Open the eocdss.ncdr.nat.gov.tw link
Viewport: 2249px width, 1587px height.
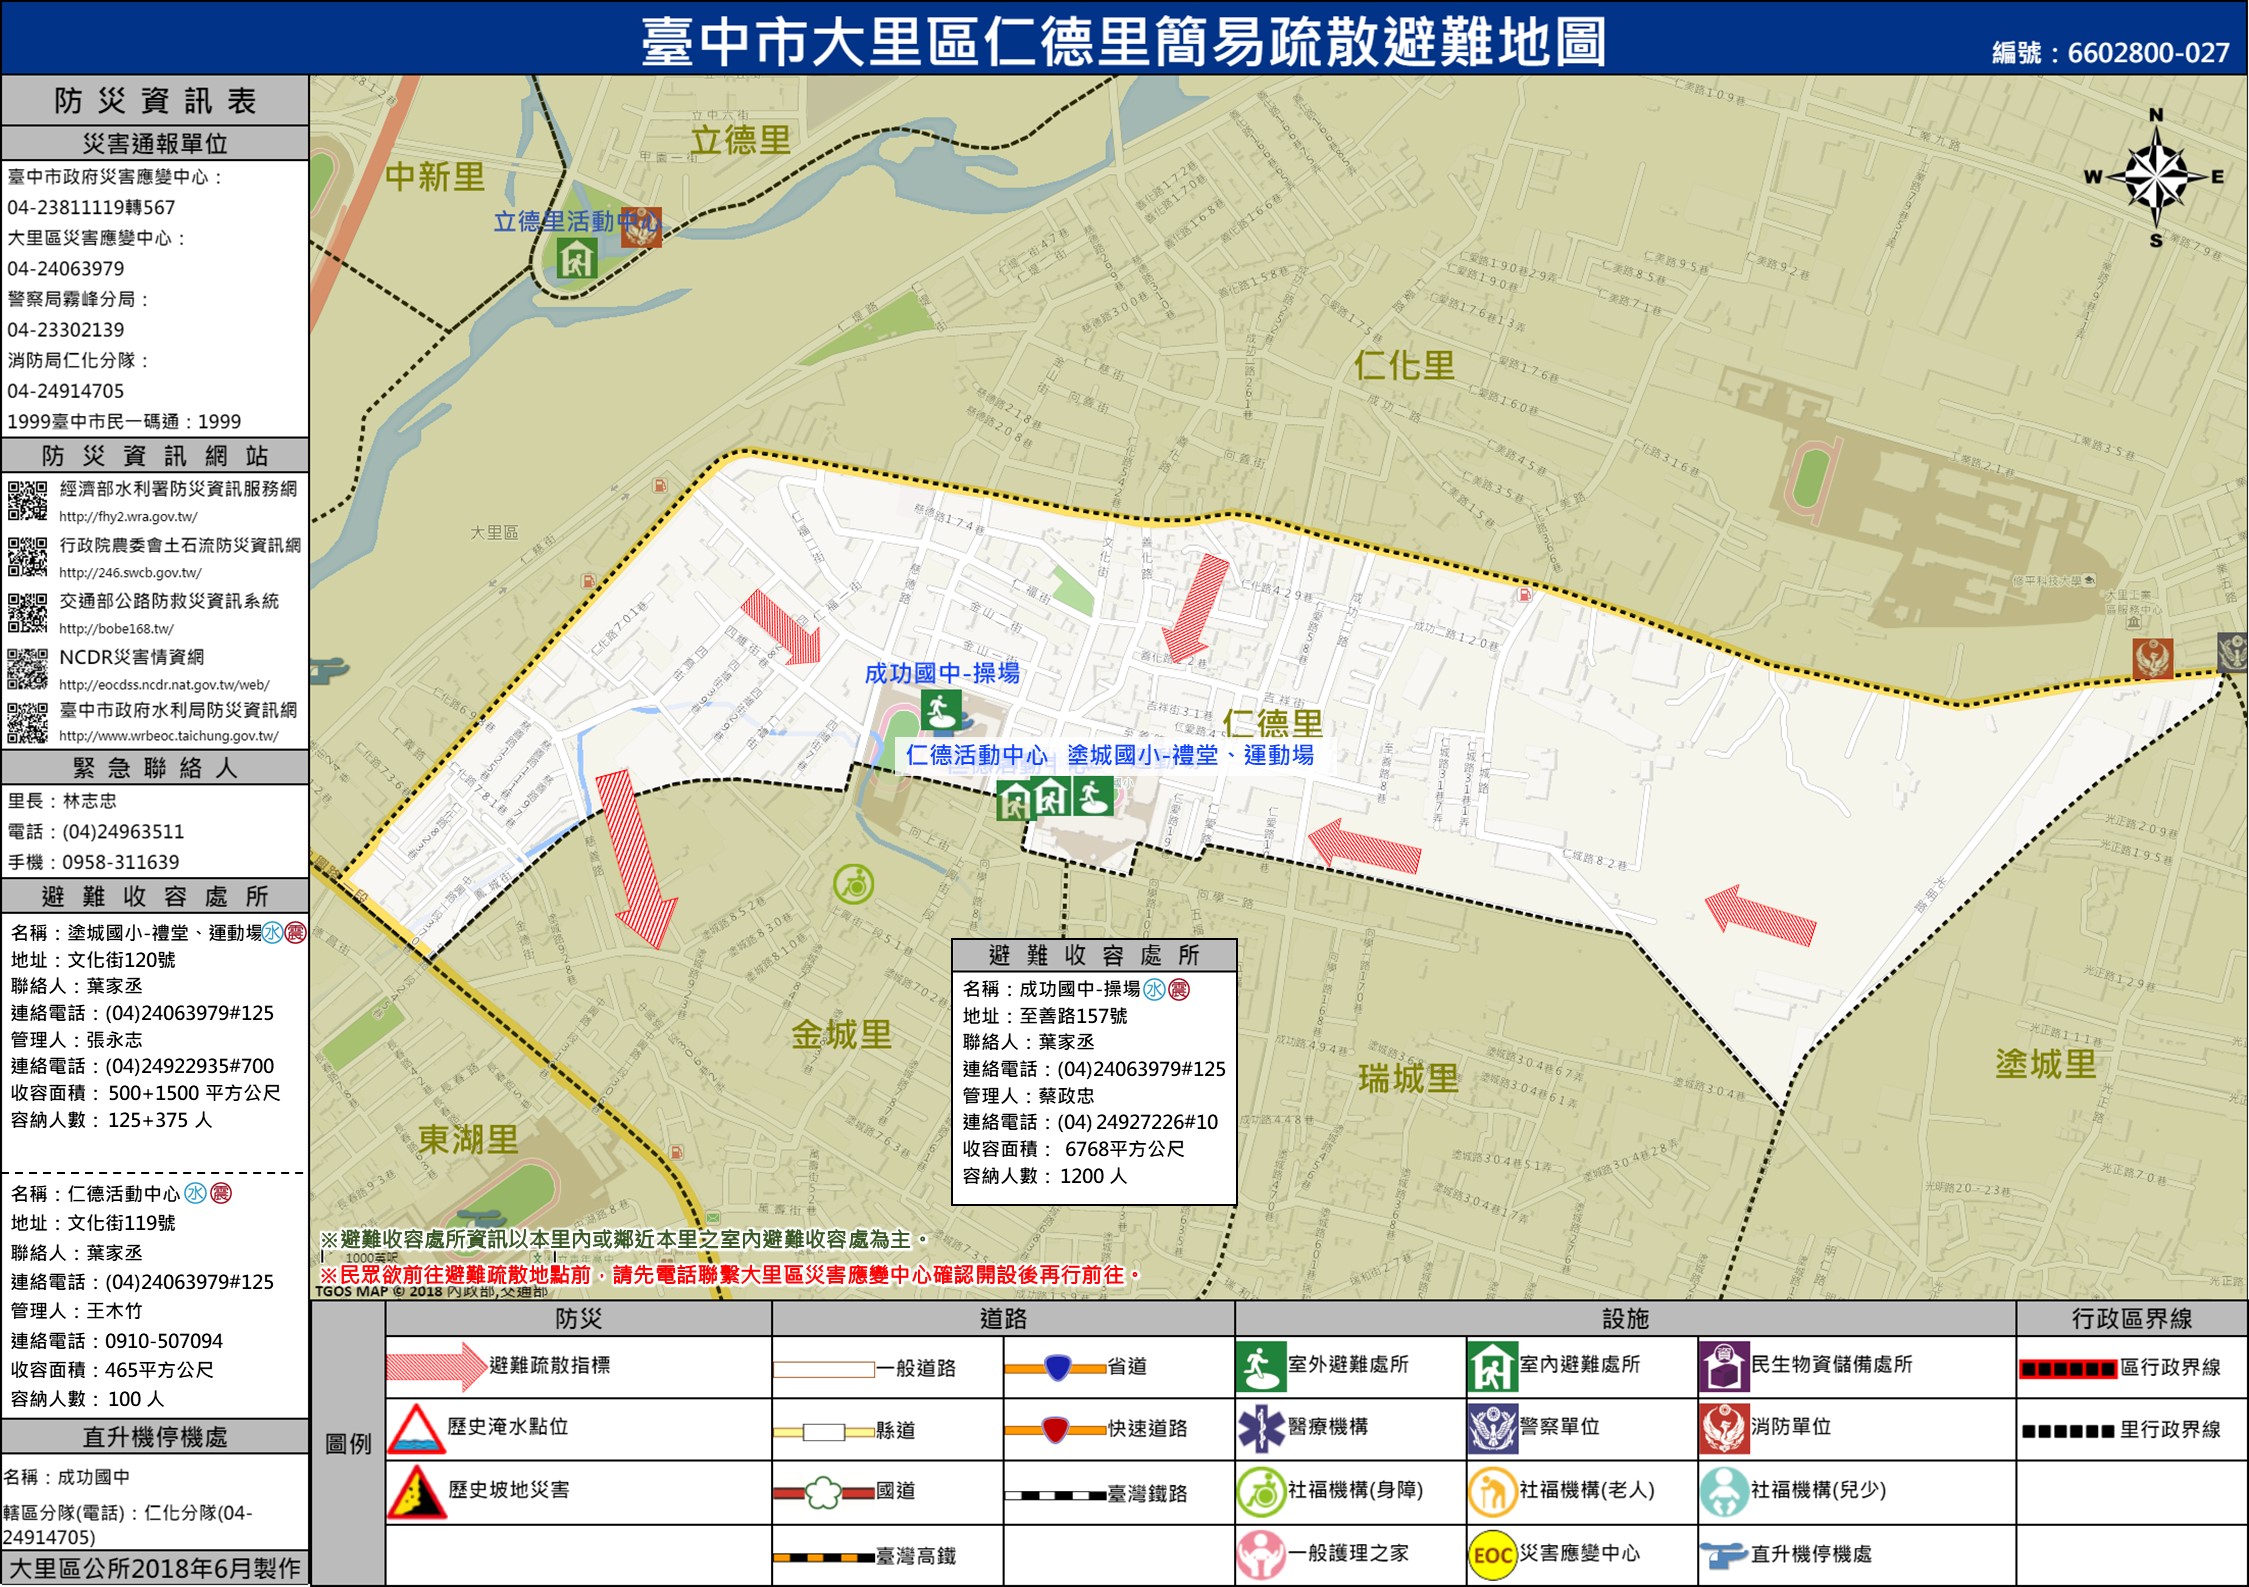click(164, 685)
